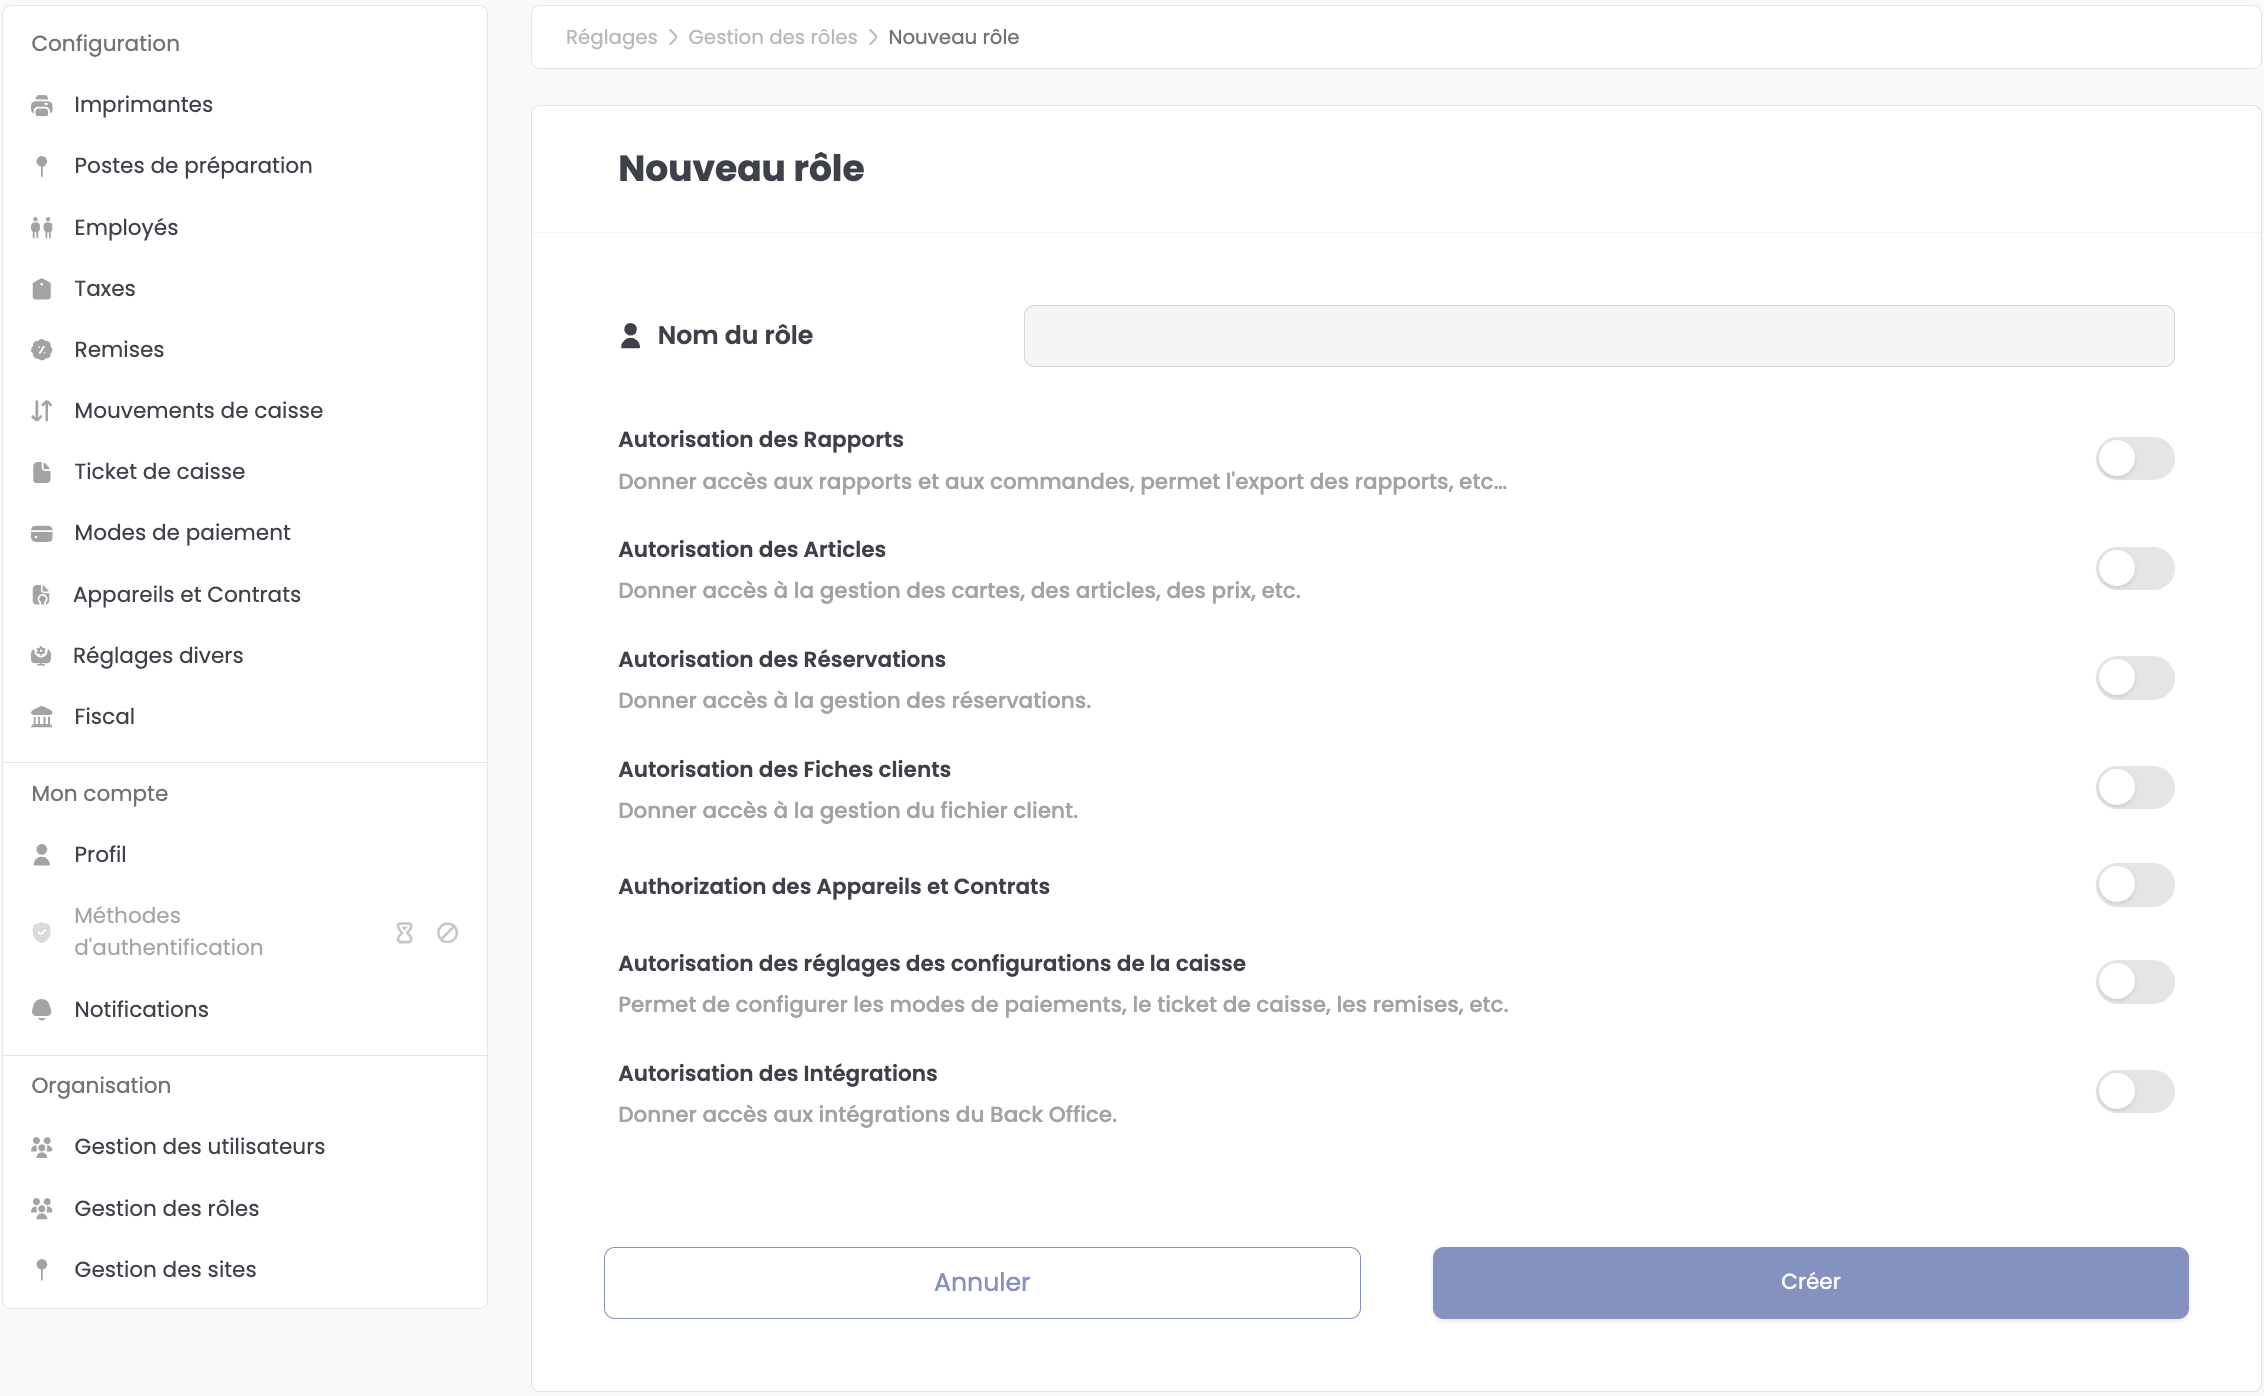Switch on Autorisation des Fiches clients
This screenshot has height=1396, width=2264.
click(2134, 788)
